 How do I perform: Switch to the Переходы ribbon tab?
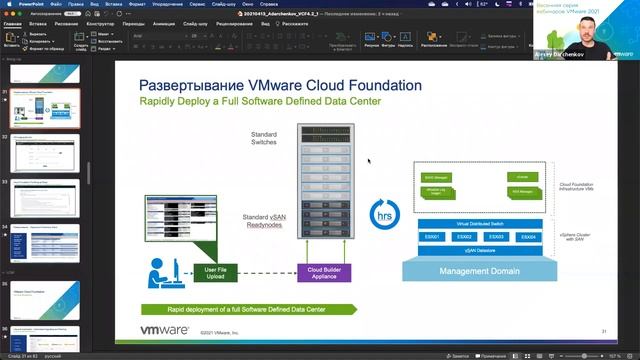[133, 24]
